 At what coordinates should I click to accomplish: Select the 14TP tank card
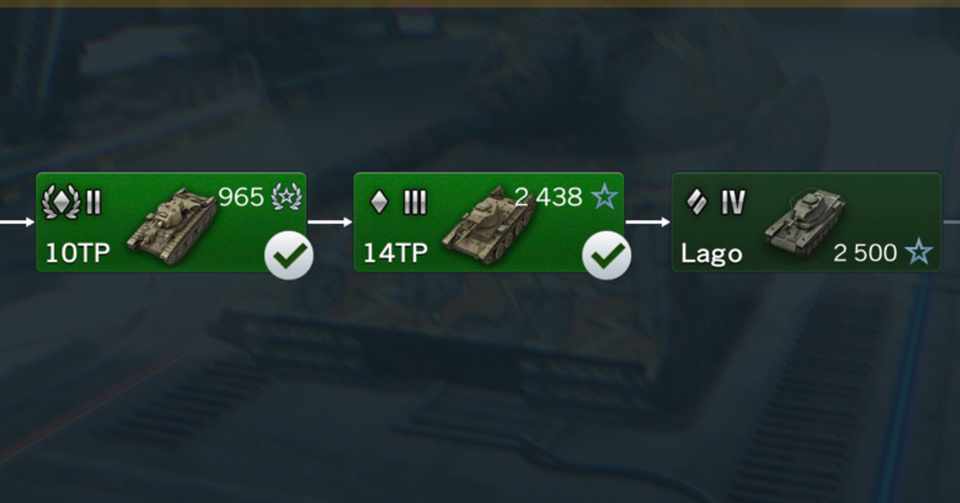[x=489, y=222]
